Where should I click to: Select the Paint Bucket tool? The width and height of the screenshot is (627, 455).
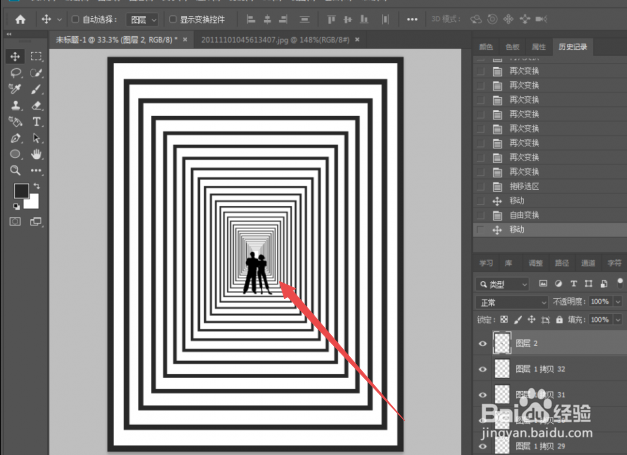pos(15,122)
